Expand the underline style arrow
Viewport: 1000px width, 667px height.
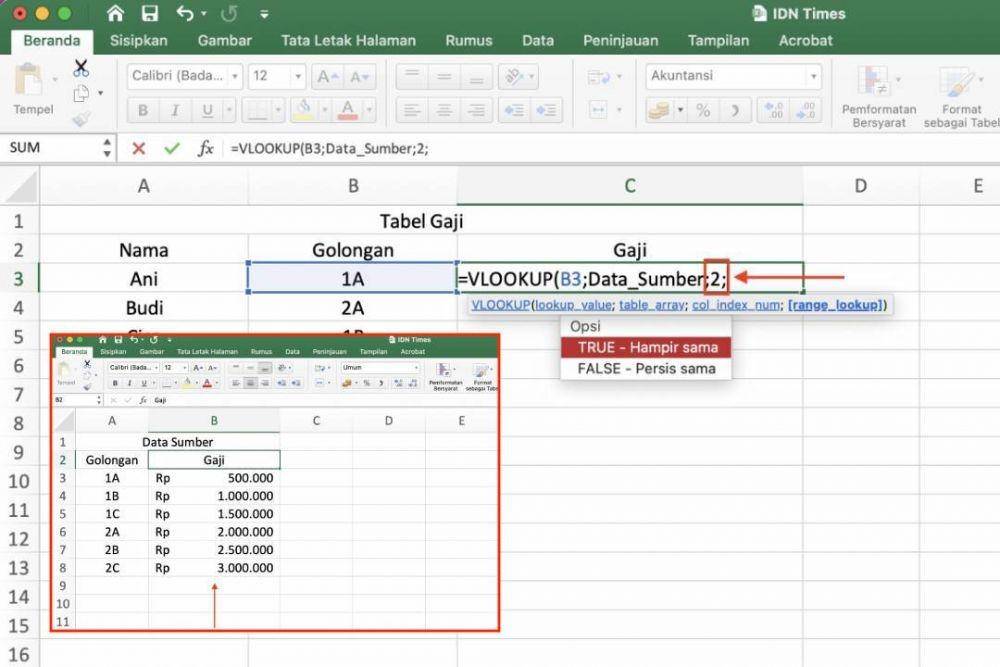point(229,110)
